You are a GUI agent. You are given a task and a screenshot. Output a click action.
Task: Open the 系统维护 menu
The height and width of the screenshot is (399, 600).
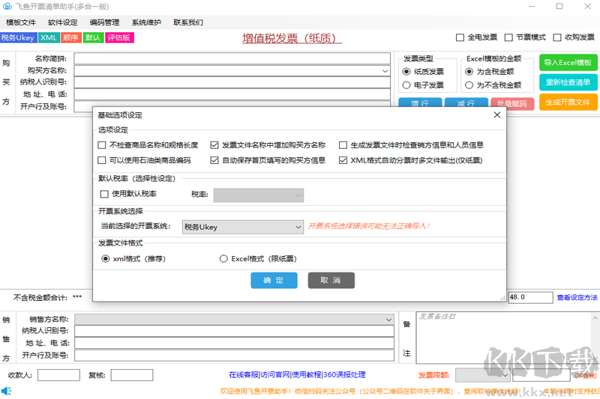point(146,23)
